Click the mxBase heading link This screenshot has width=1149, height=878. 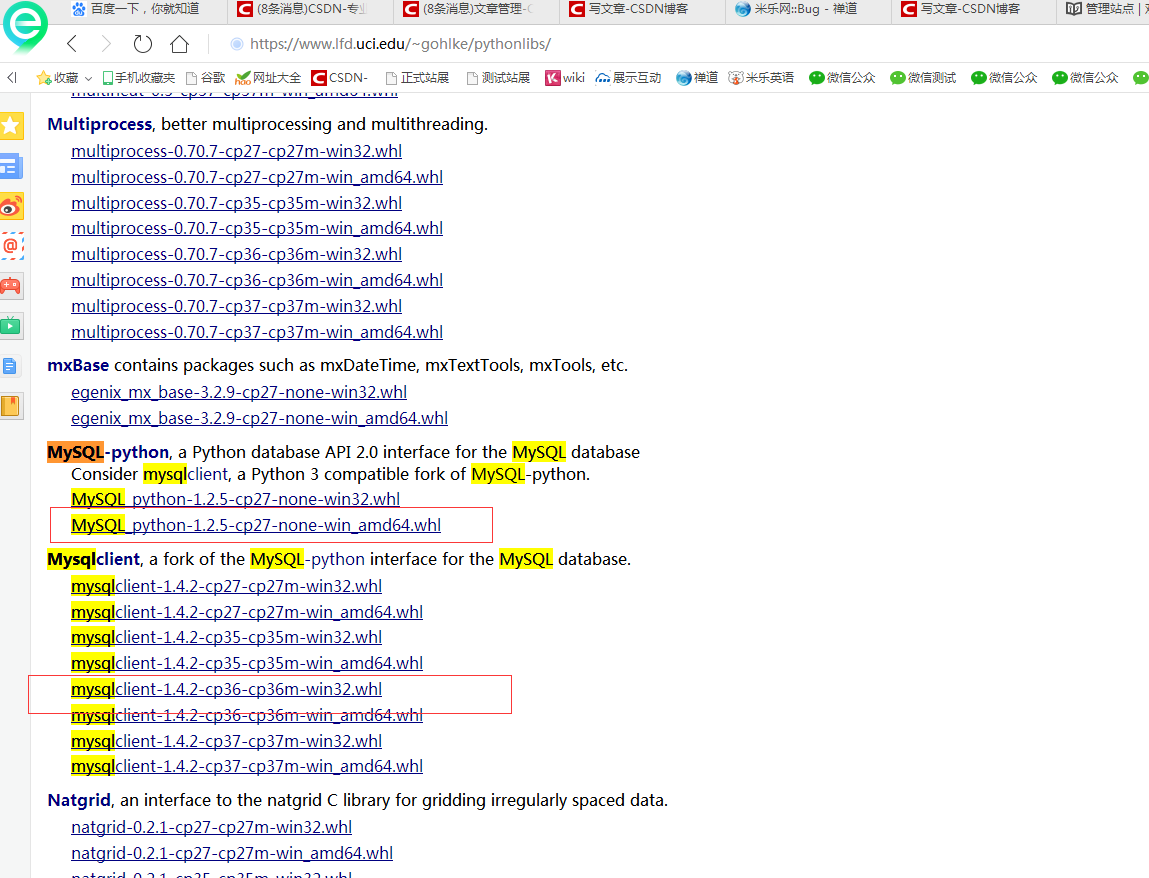[78, 365]
